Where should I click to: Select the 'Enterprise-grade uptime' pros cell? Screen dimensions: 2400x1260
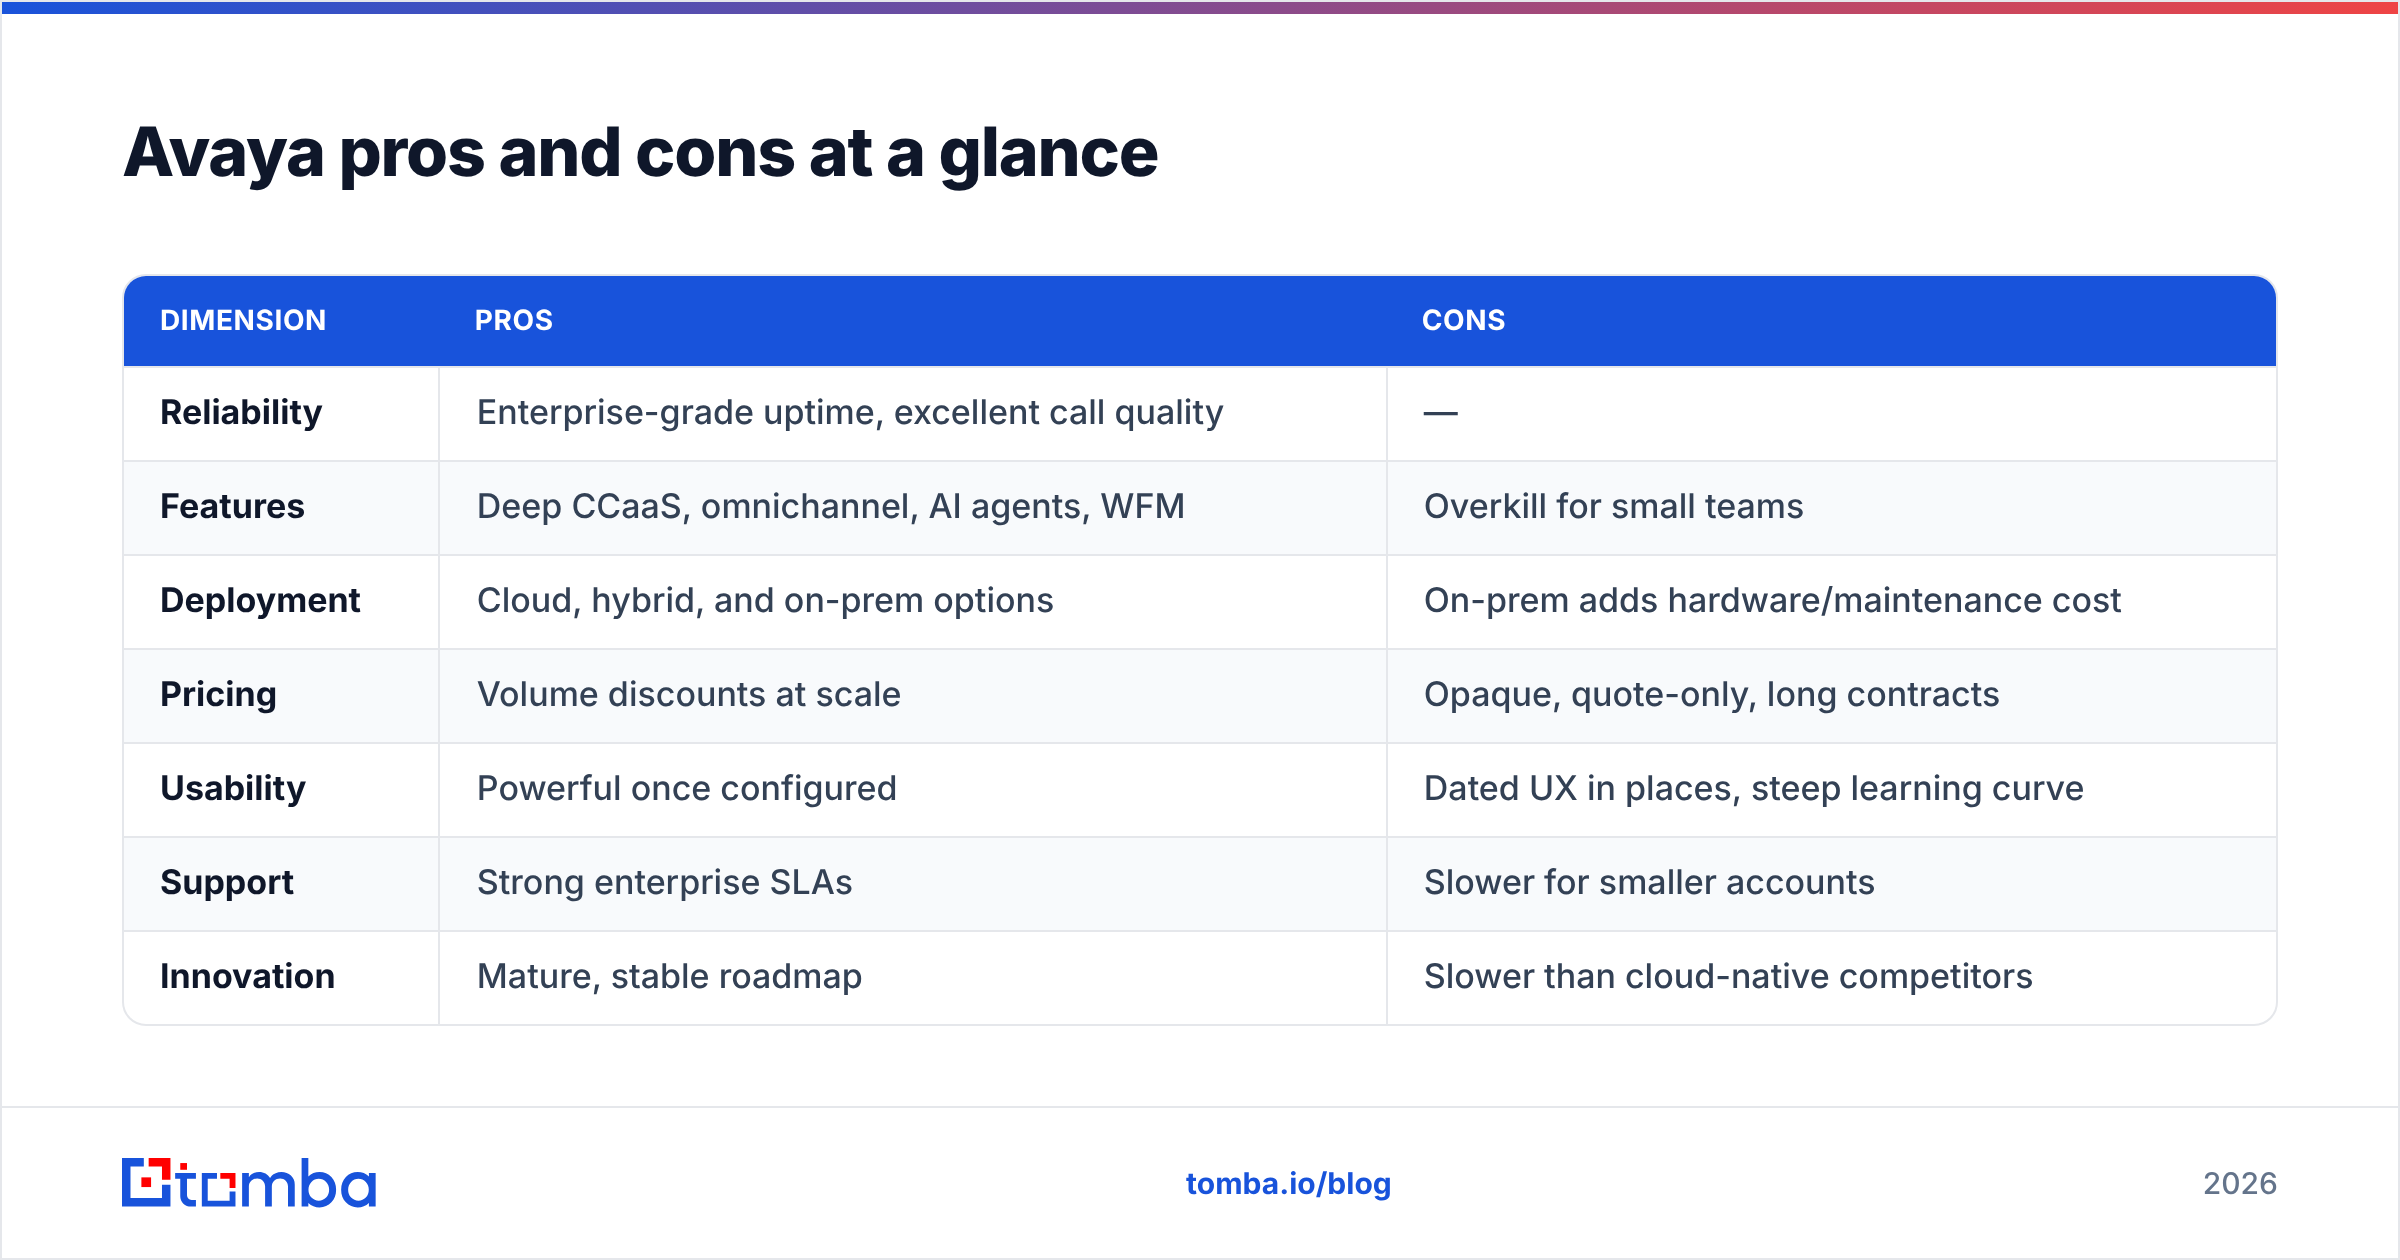coord(912,413)
